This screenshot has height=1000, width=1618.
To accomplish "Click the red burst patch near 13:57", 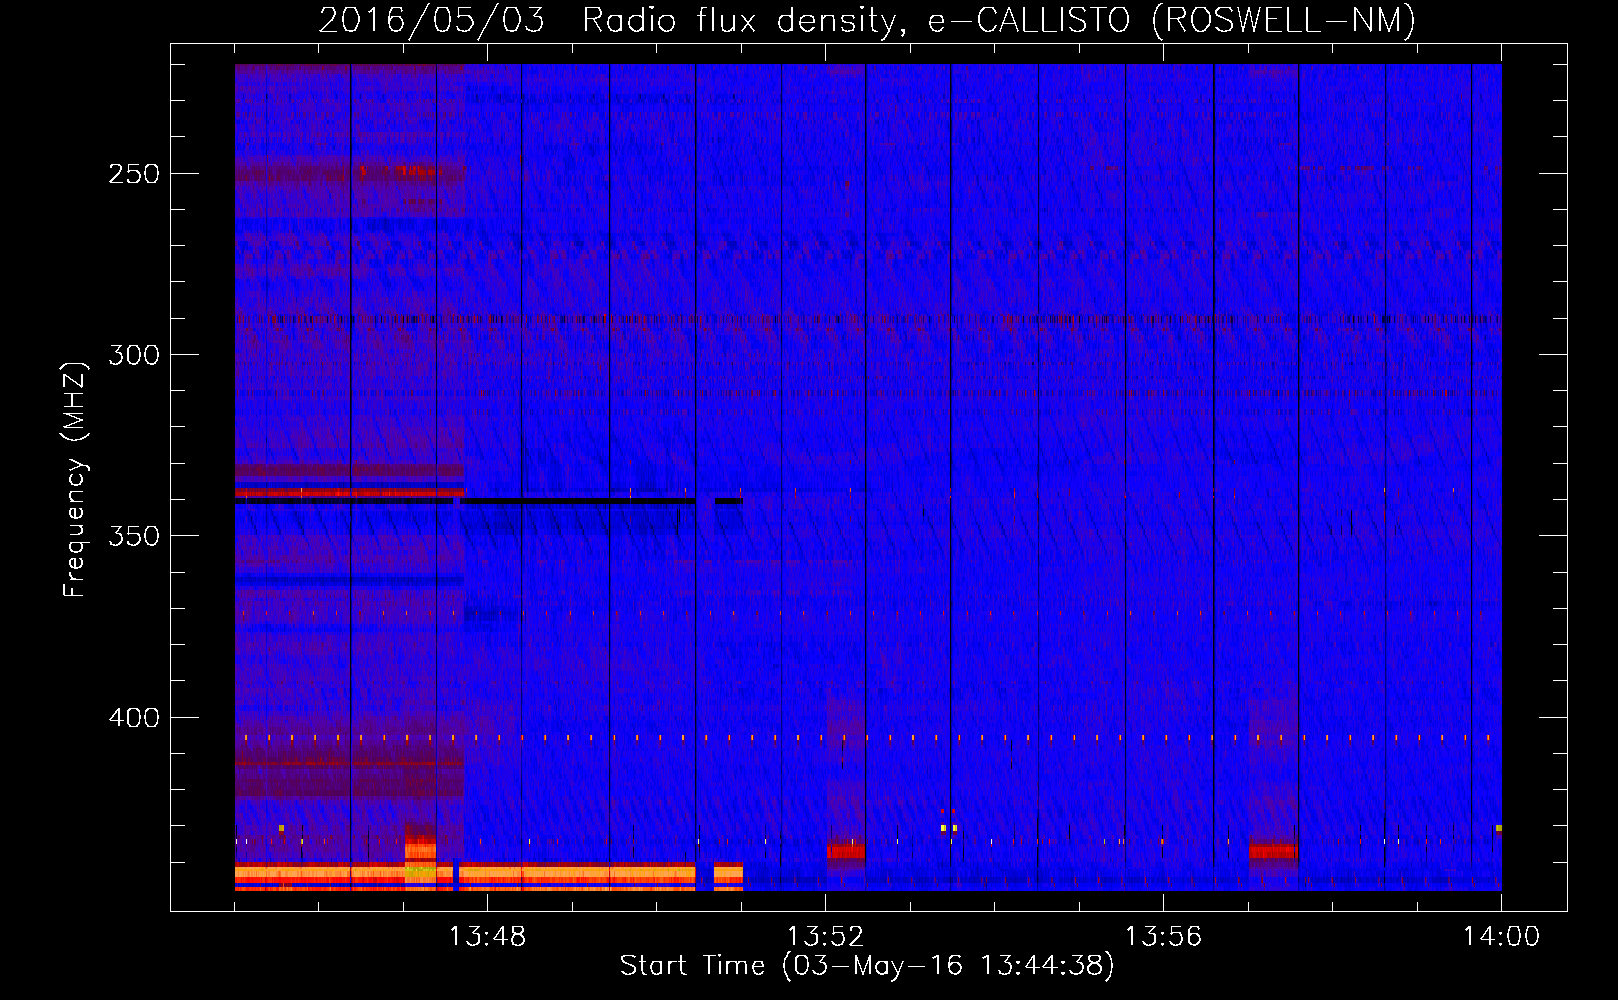I will pos(1272,851).
